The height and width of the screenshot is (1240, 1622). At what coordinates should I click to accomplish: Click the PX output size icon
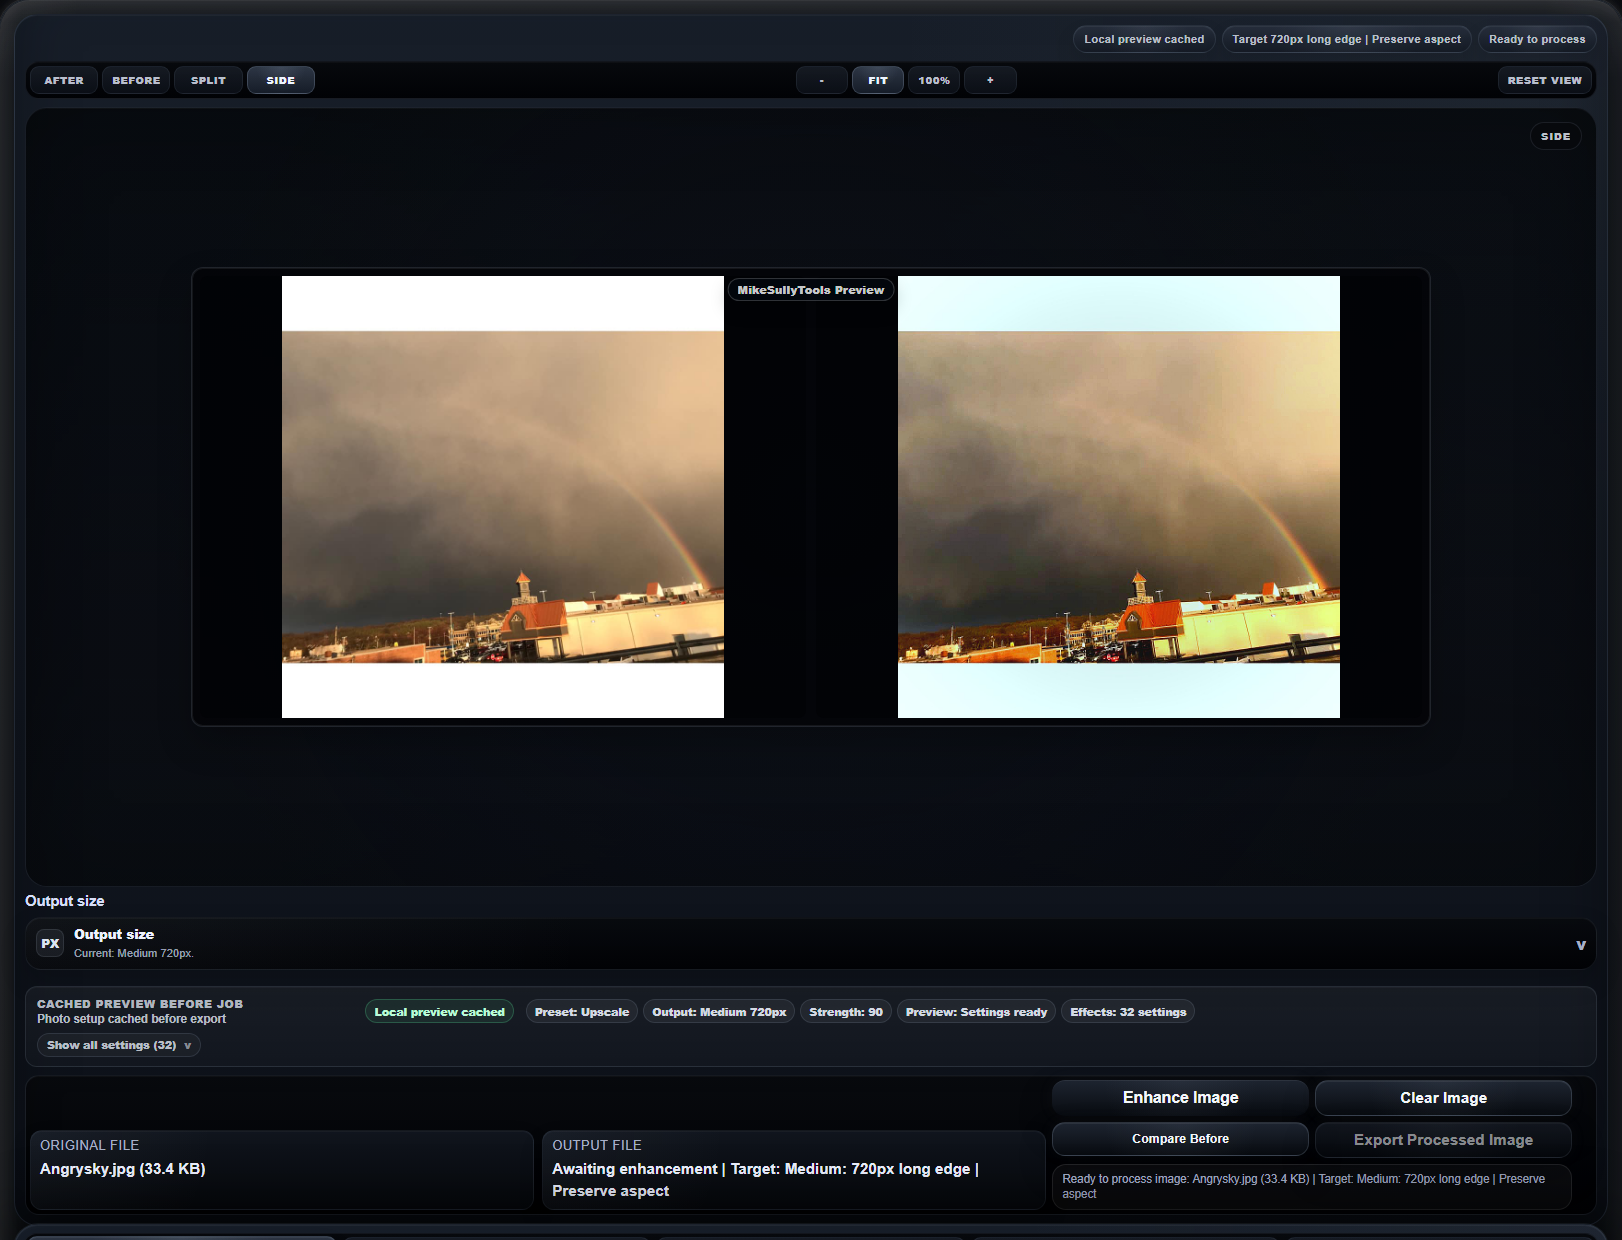pyautogui.click(x=50, y=943)
